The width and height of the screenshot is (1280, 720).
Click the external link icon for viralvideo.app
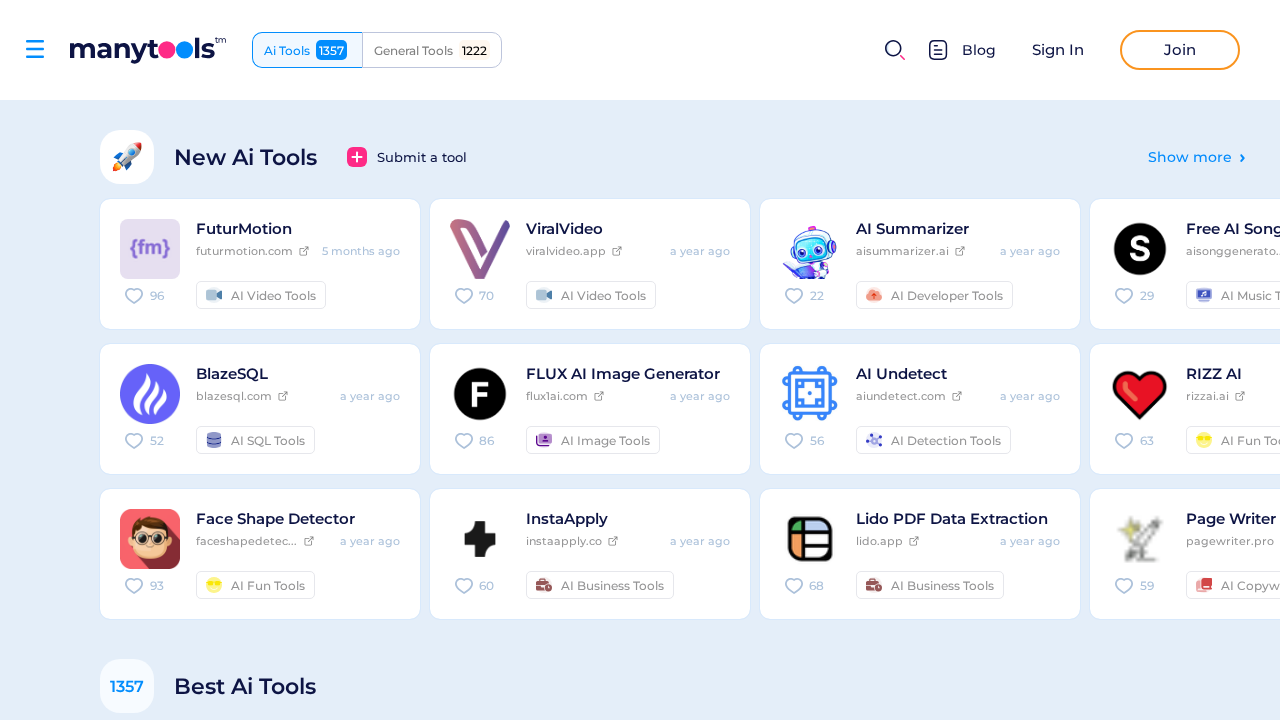coord(617,251)
